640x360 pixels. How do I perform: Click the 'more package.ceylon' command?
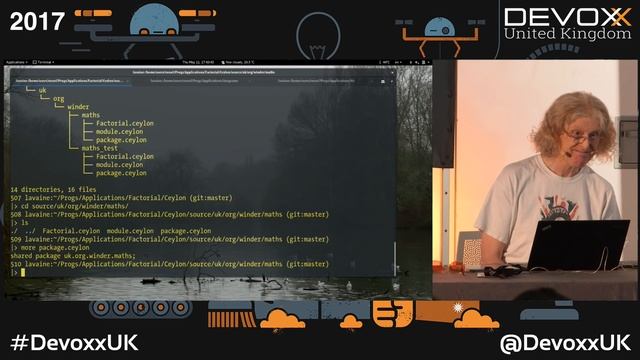click(x=55, y=248)
